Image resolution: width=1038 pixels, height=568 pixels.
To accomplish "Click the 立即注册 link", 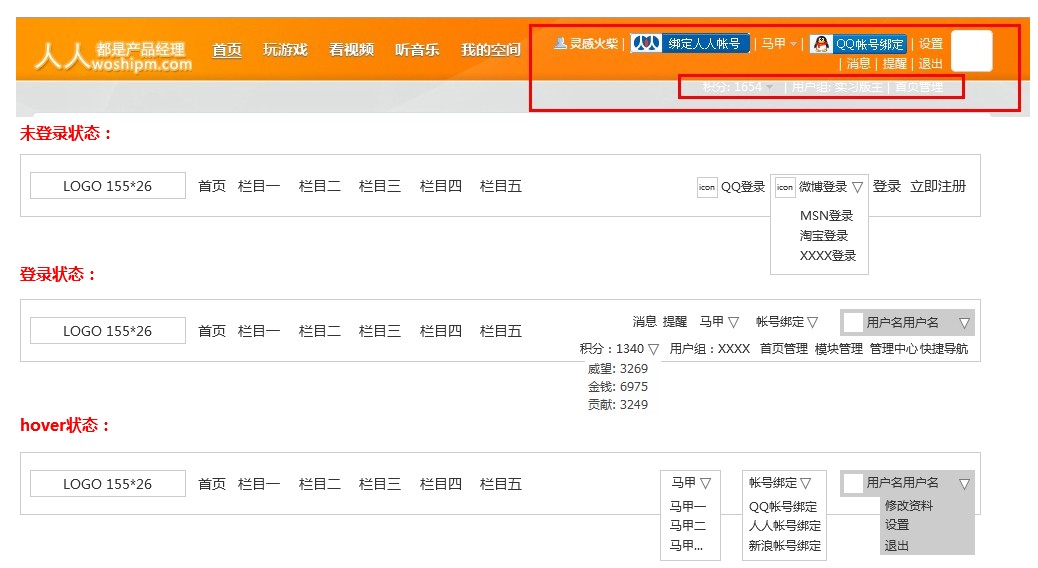I will pyautogui.click(x=938, y=186).
